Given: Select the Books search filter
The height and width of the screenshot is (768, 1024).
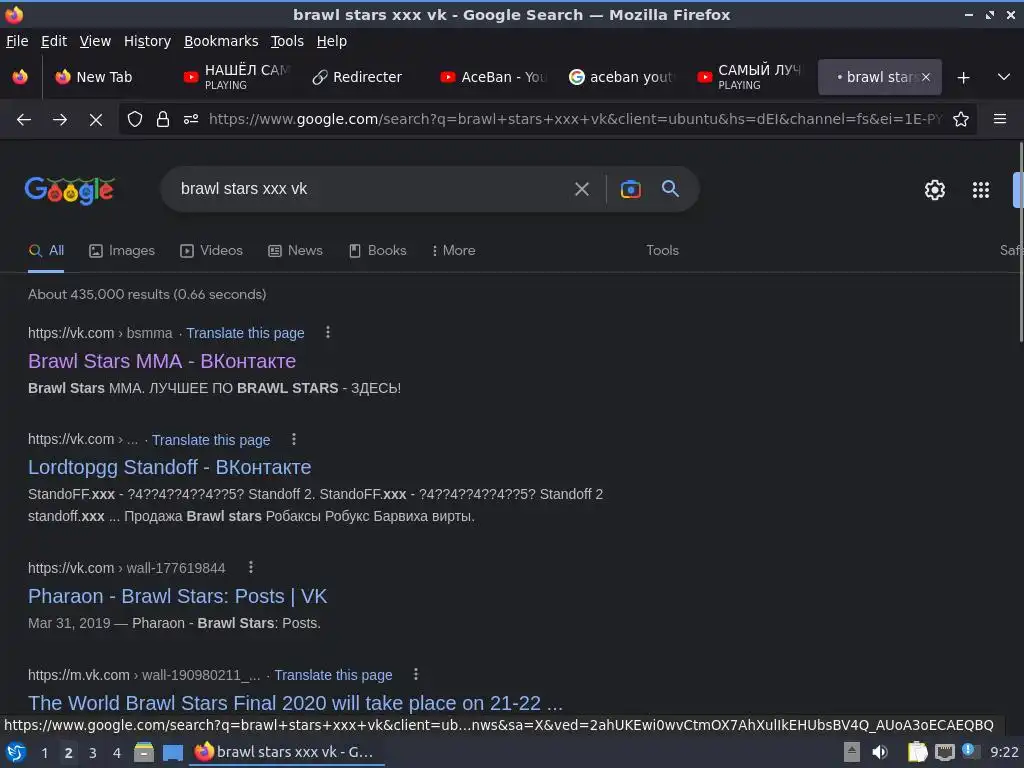Looking at the screenshot, I should coord(377,251).
